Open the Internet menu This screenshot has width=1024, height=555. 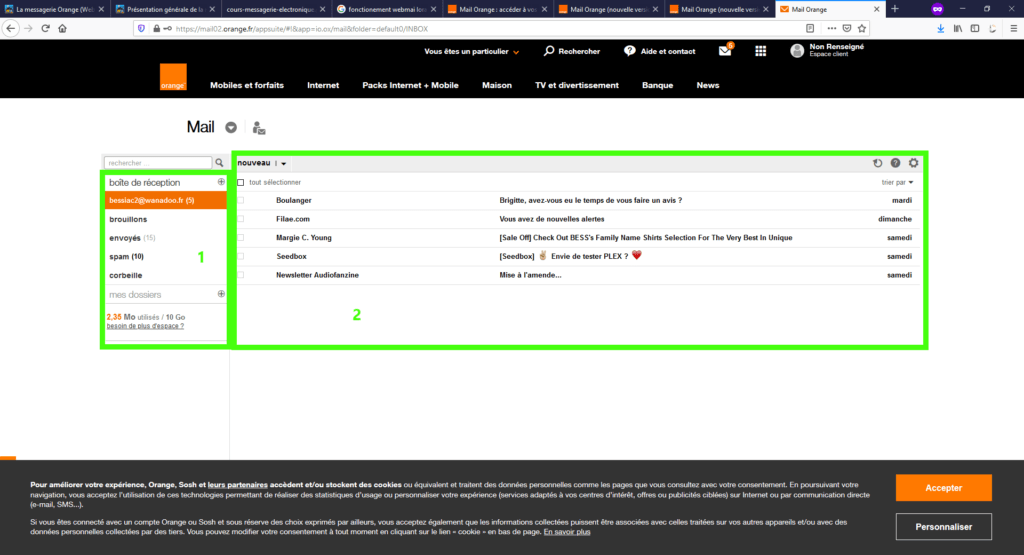tap(323, 86)
